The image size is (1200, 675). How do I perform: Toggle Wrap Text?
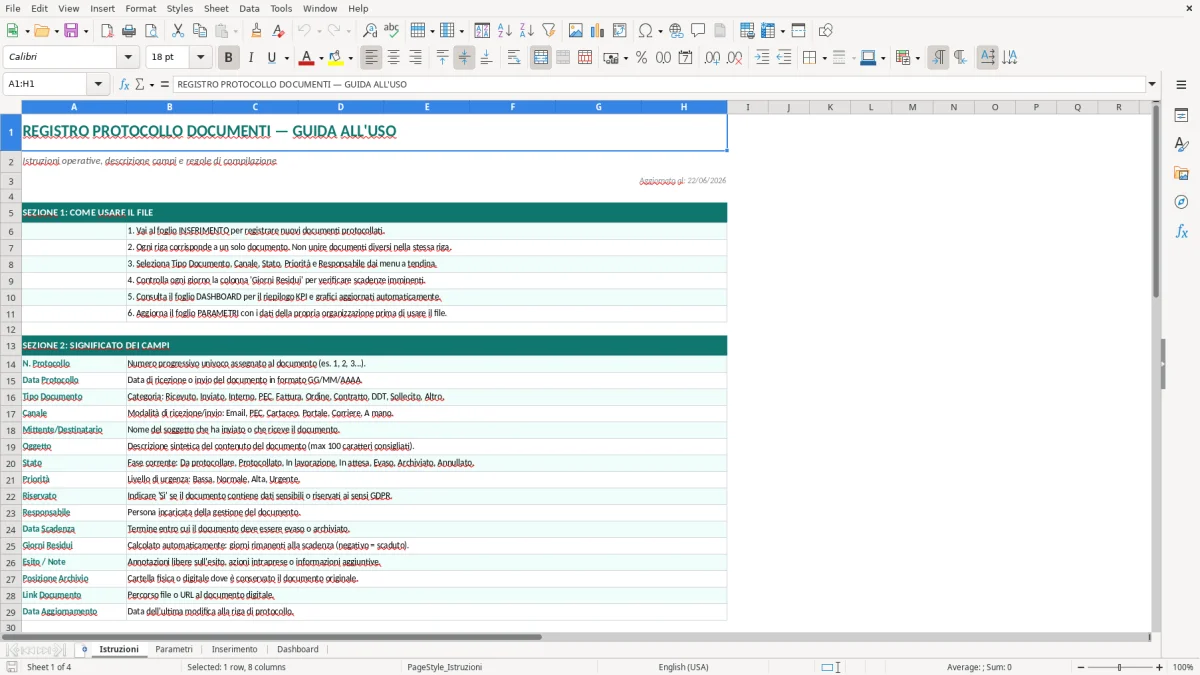pyautogui.click(x=514, y=58)
